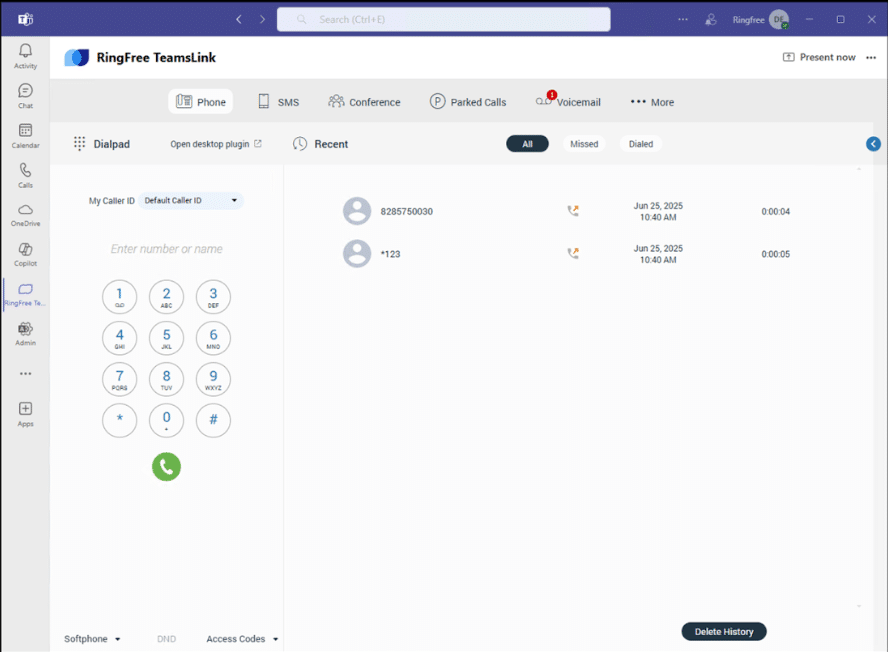Toggle DND mode

(x=166, y=639)
